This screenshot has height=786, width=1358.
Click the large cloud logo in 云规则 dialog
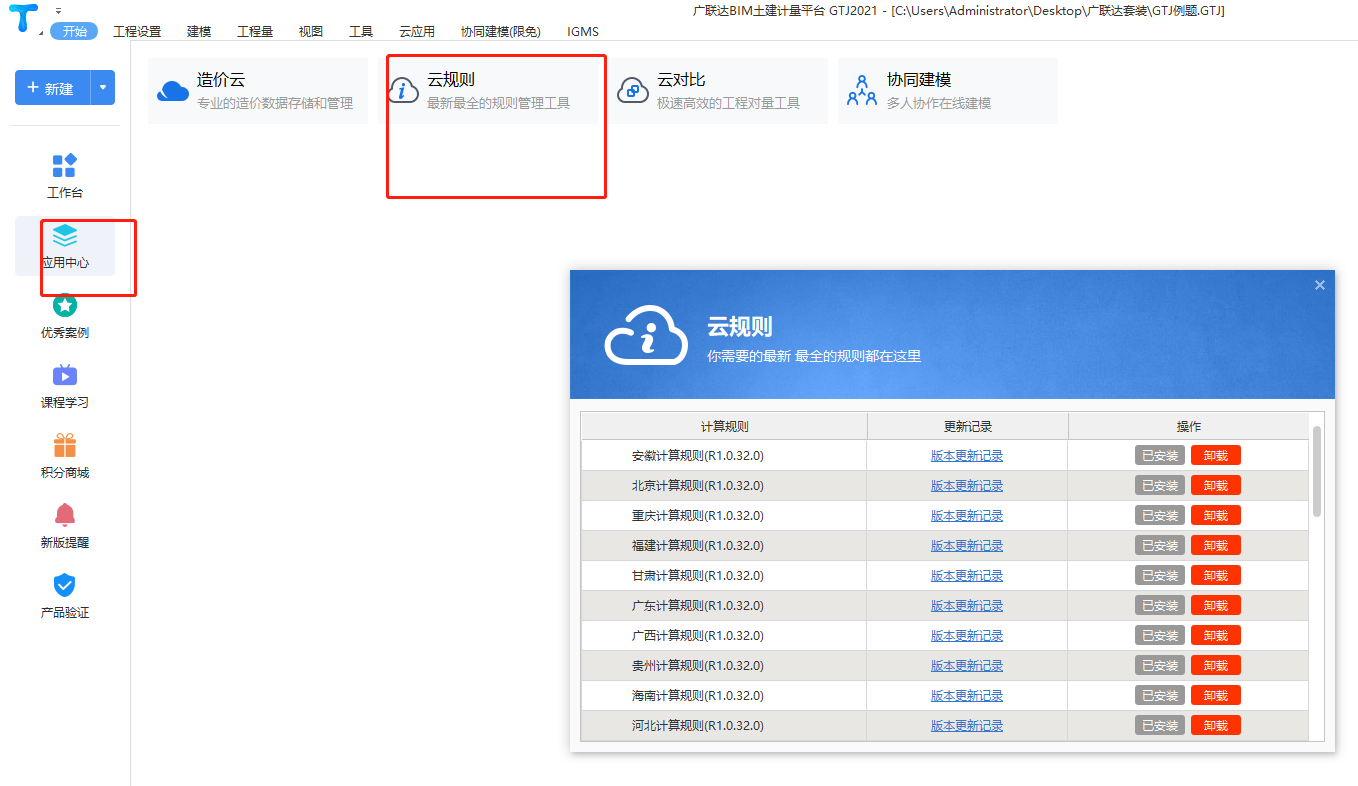click(x=646, y=336)
